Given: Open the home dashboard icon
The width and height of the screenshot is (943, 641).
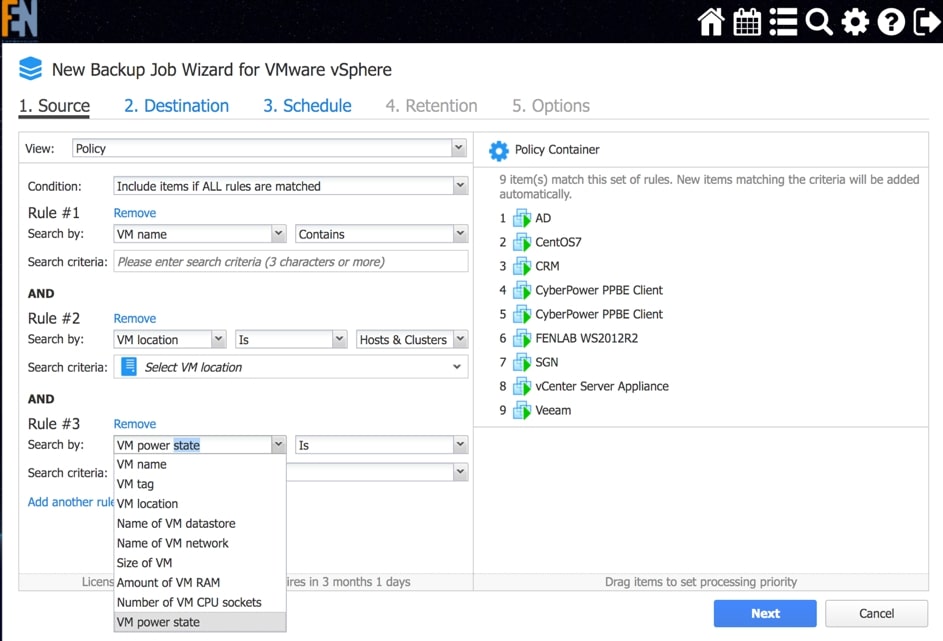Looking at the screenshot, I should tap(711, 21).
